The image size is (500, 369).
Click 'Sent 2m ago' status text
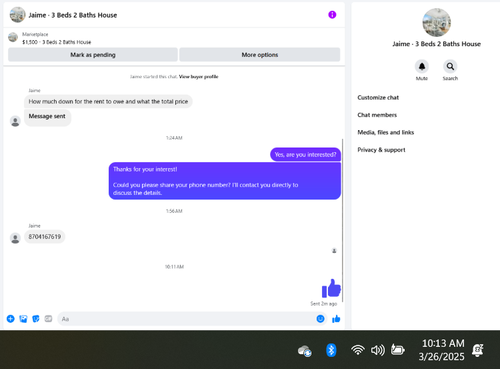click(324, 304)
